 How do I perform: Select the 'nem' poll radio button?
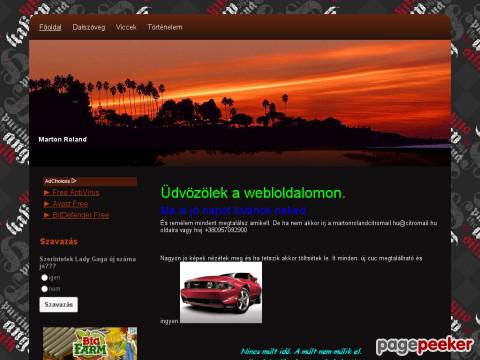(44, 289)
